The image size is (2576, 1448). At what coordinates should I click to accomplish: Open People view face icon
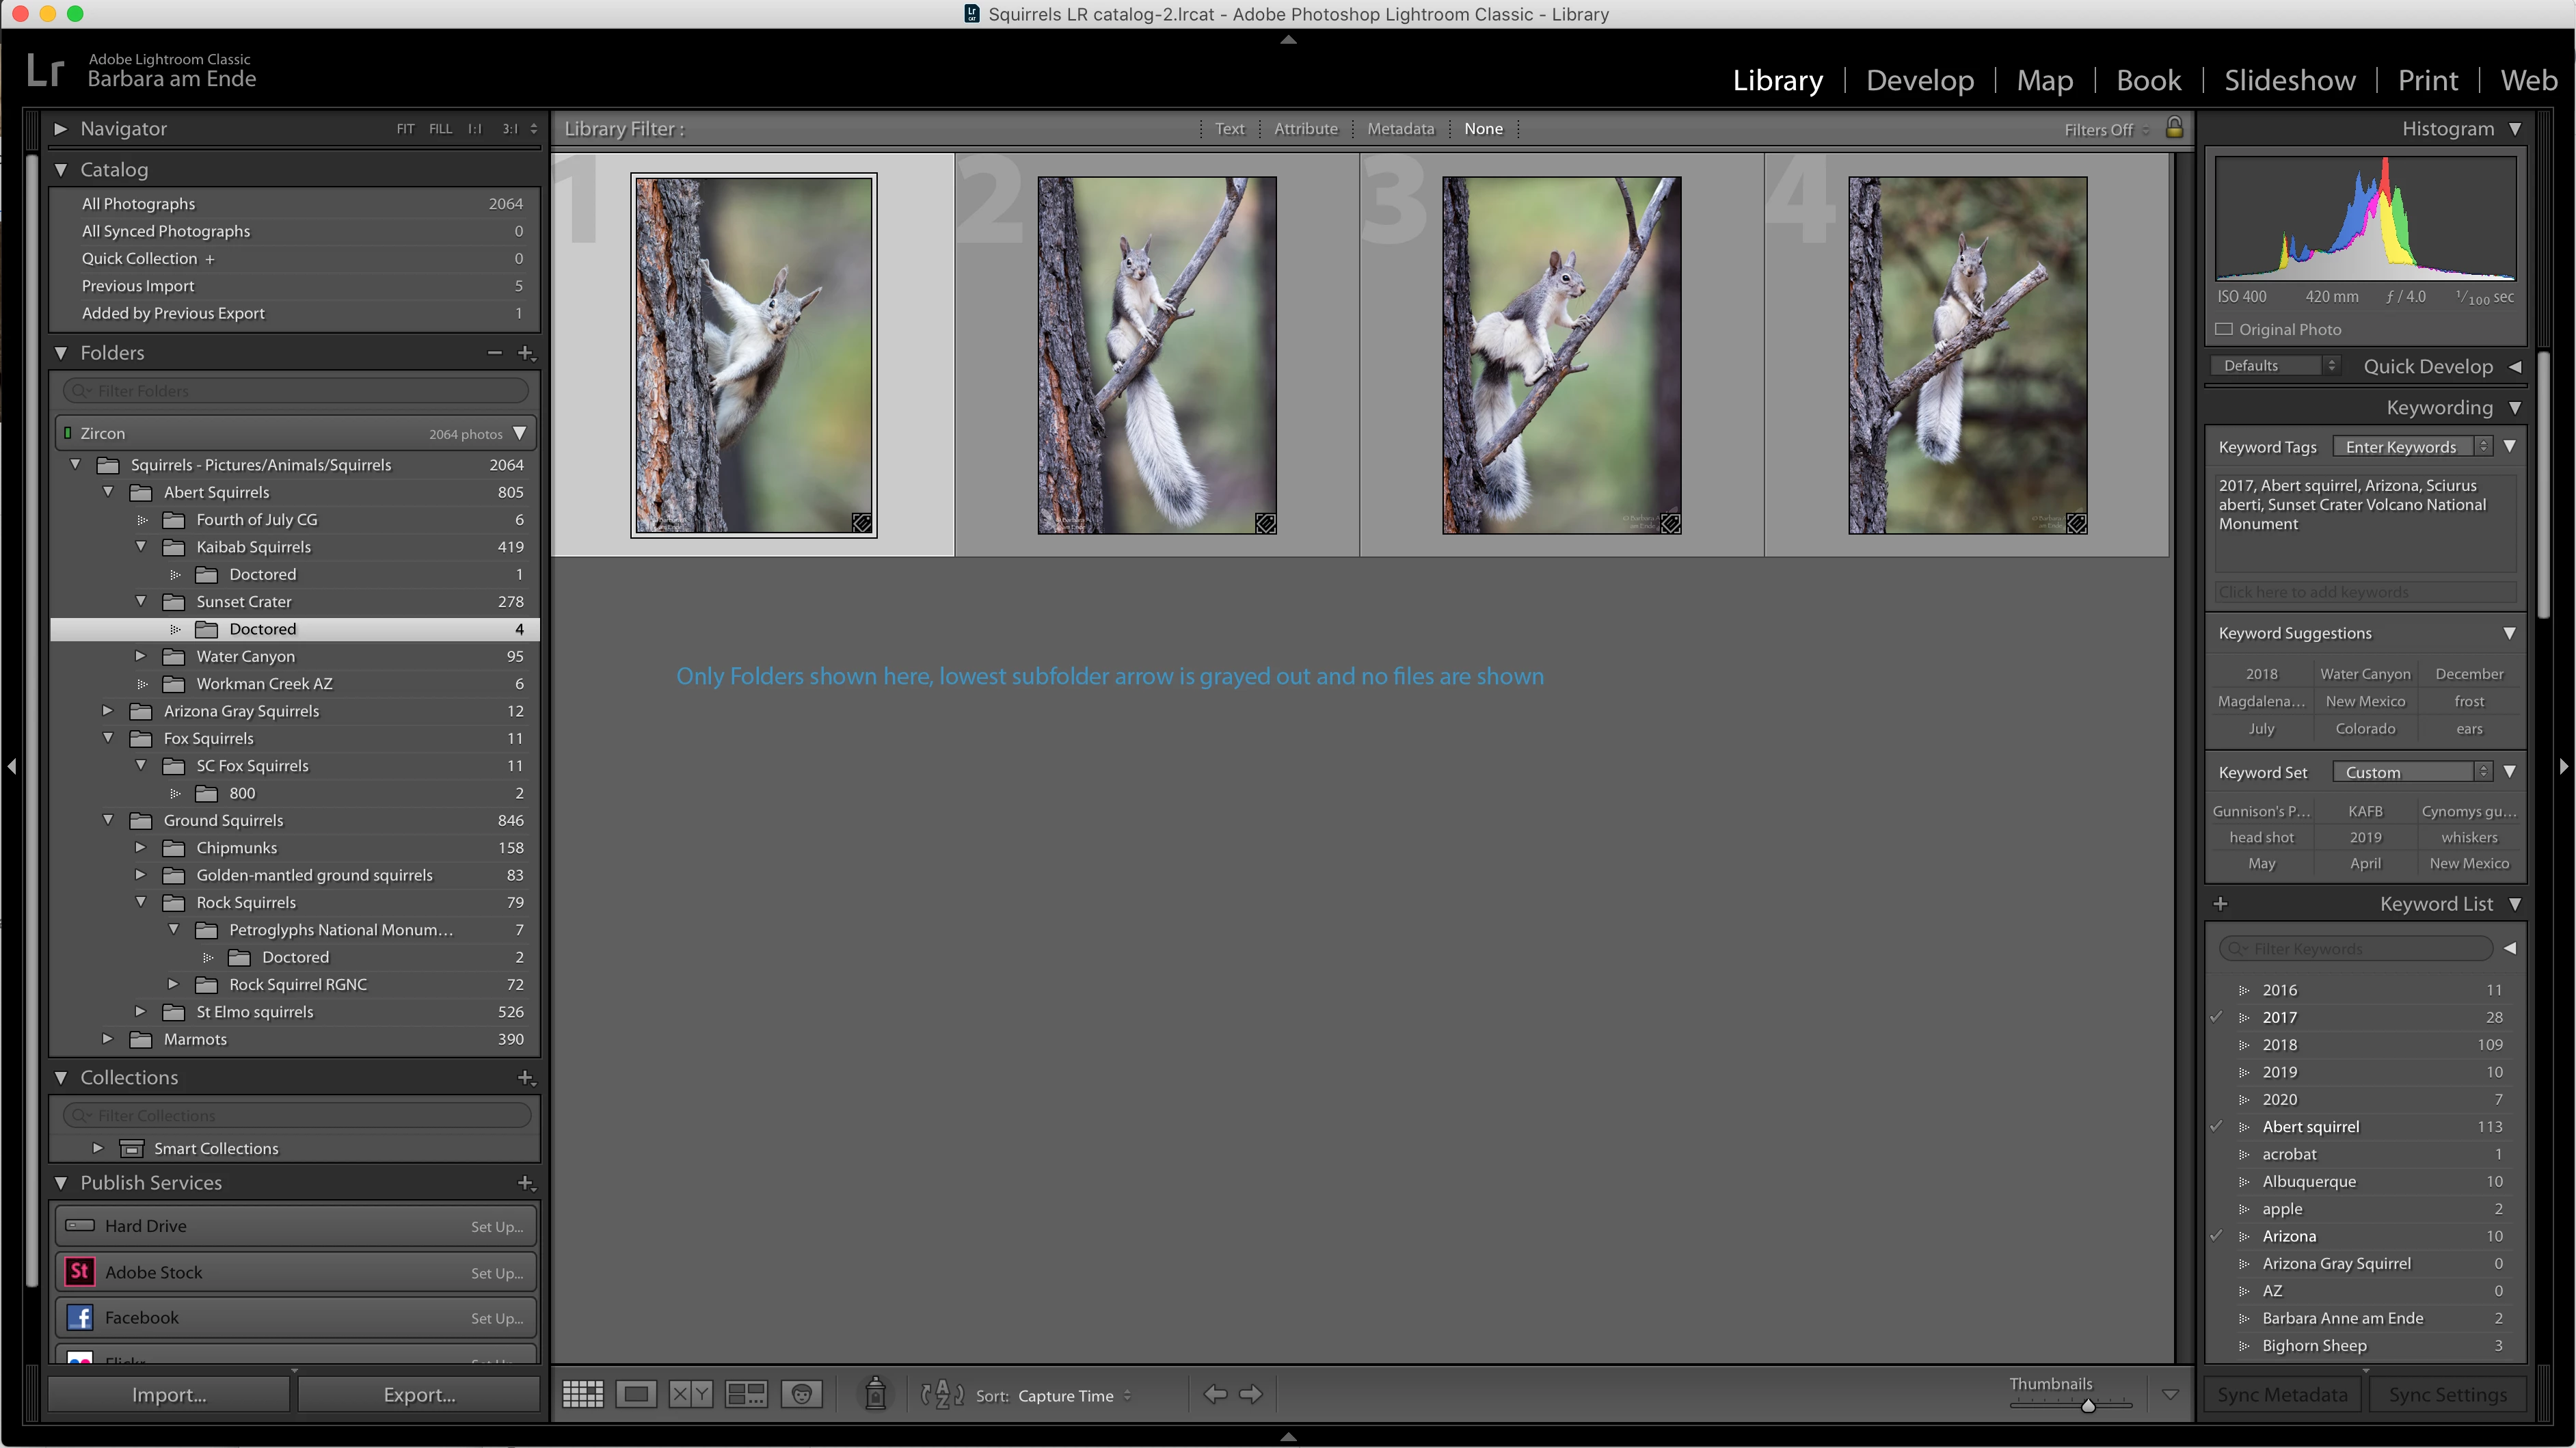tap(801, 1394)
